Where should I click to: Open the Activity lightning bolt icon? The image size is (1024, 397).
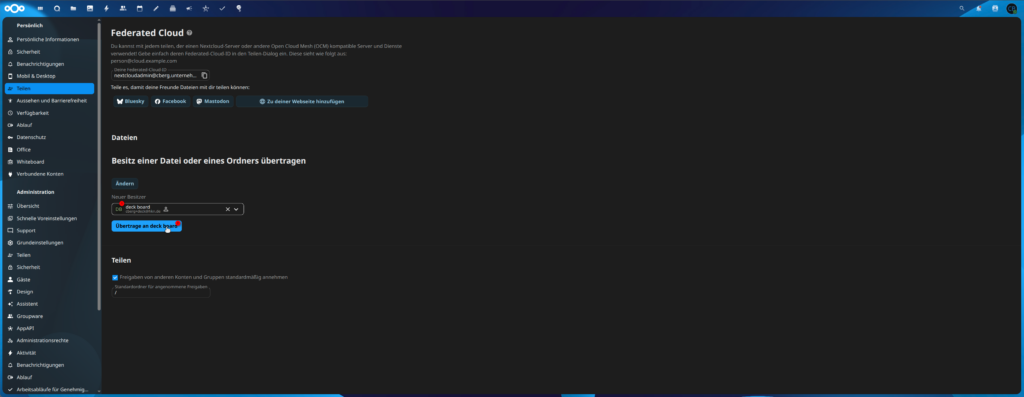[x=106, y=8]
